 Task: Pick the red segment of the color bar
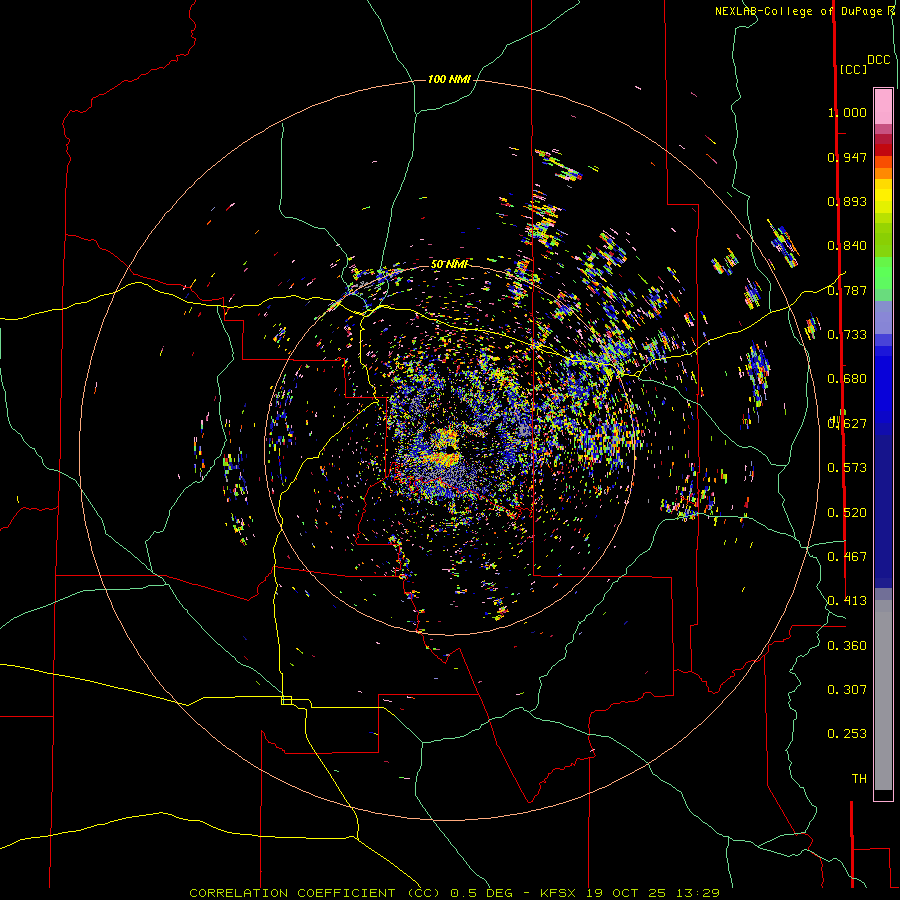(883, 150)
